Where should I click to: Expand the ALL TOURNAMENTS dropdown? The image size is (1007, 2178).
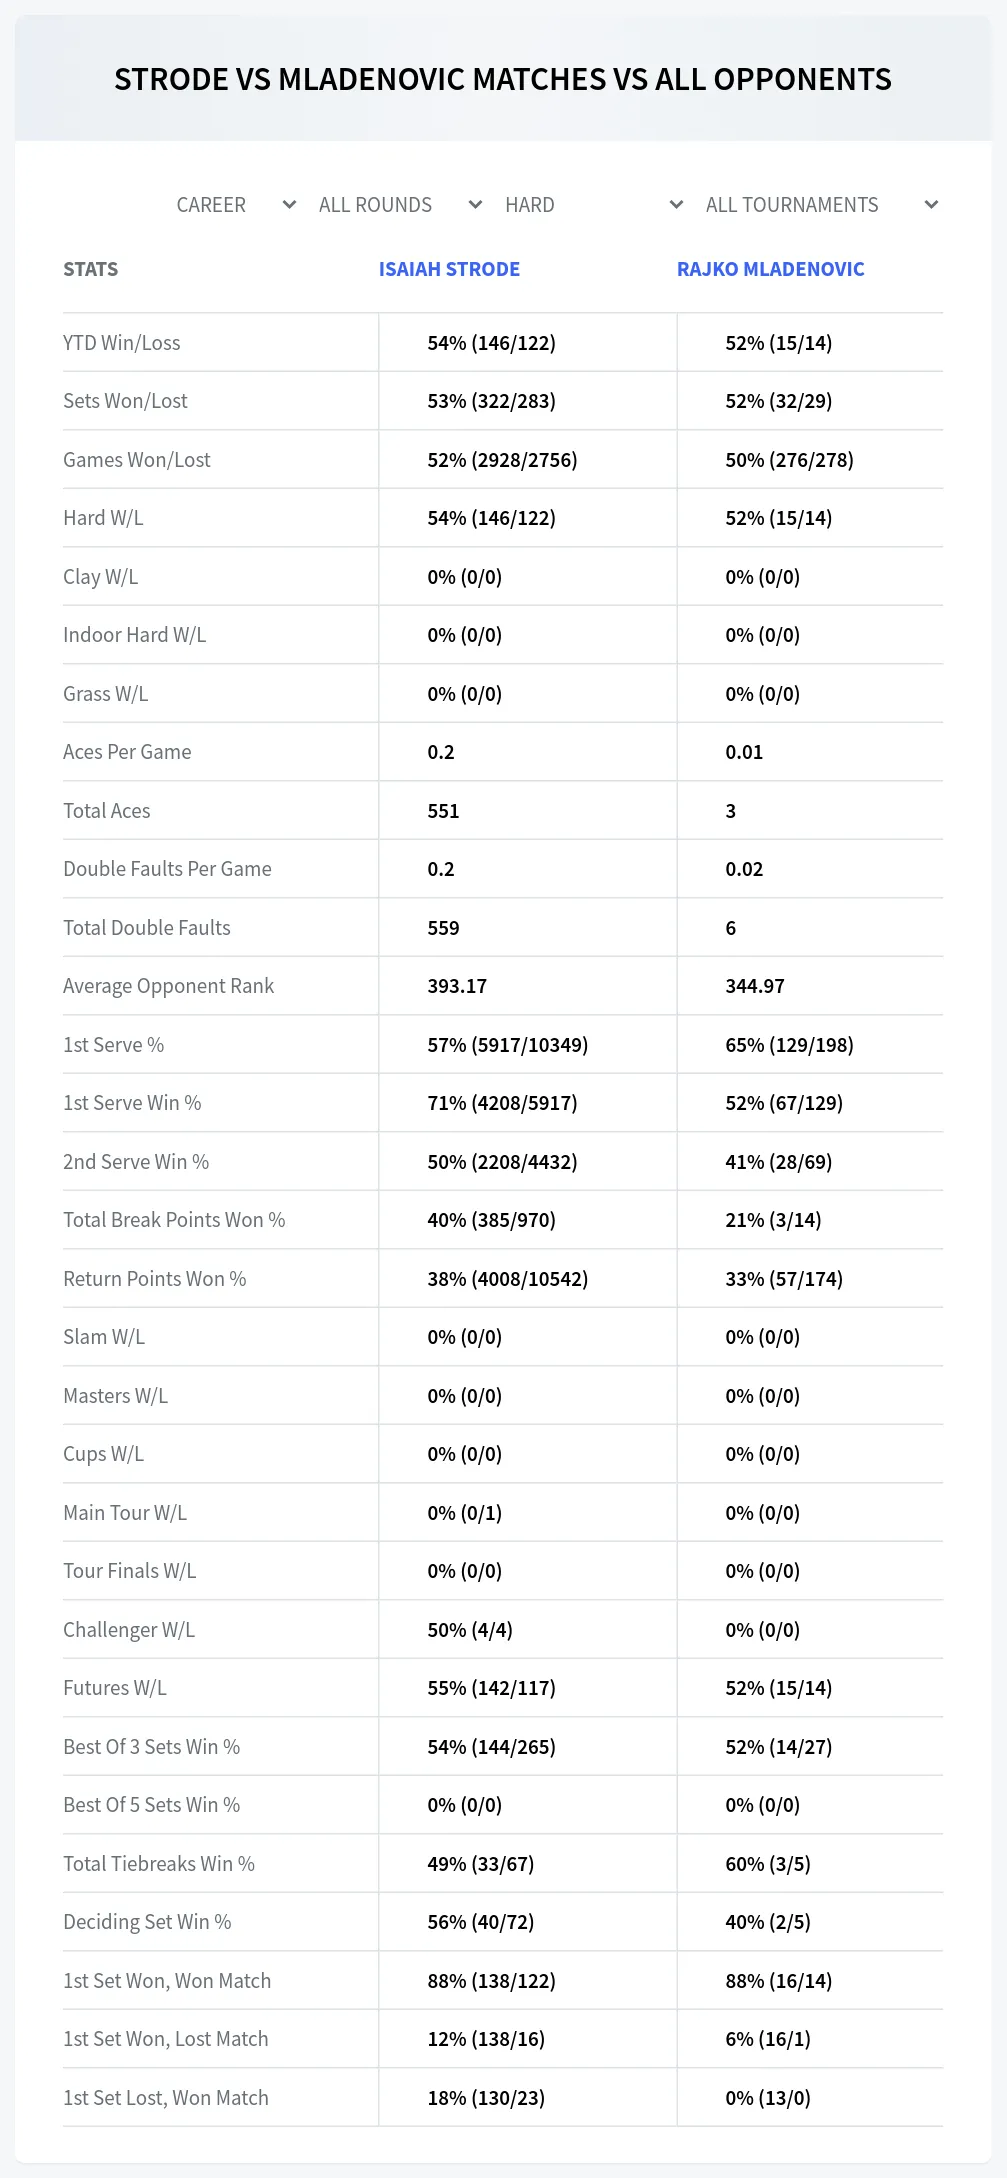coord(822,205)
